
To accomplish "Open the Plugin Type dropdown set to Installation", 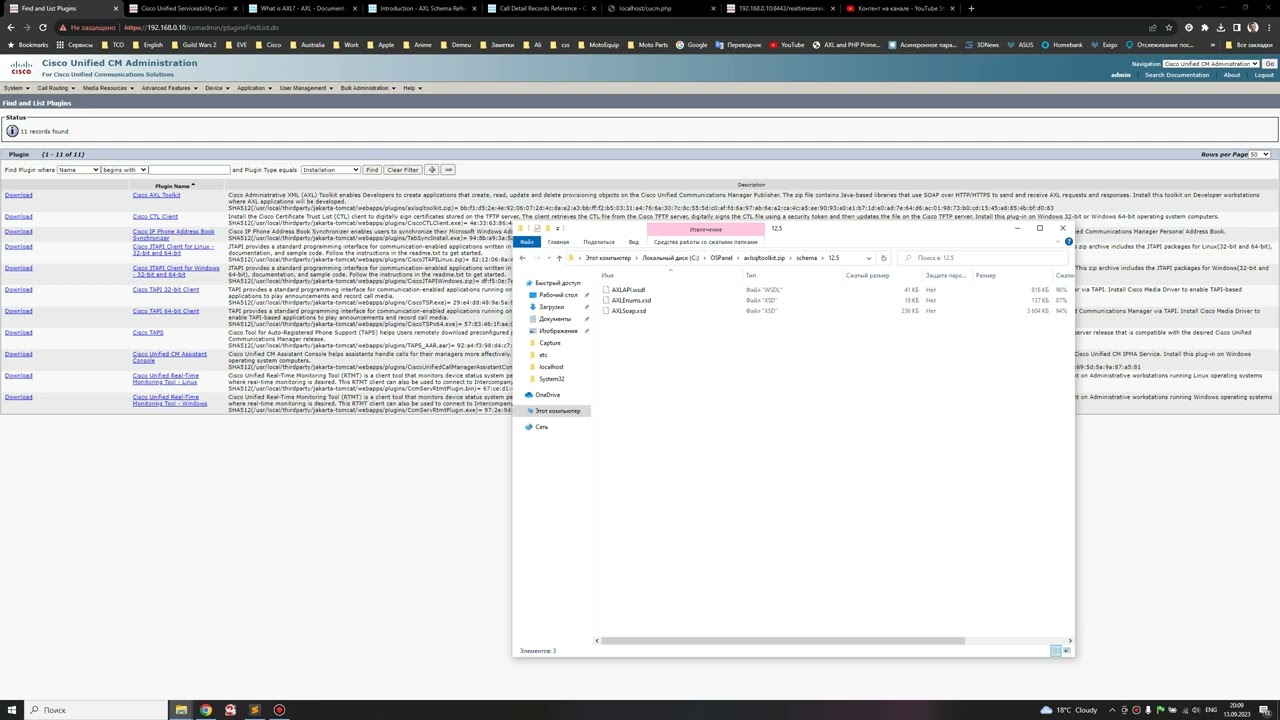I will point(330,170).
